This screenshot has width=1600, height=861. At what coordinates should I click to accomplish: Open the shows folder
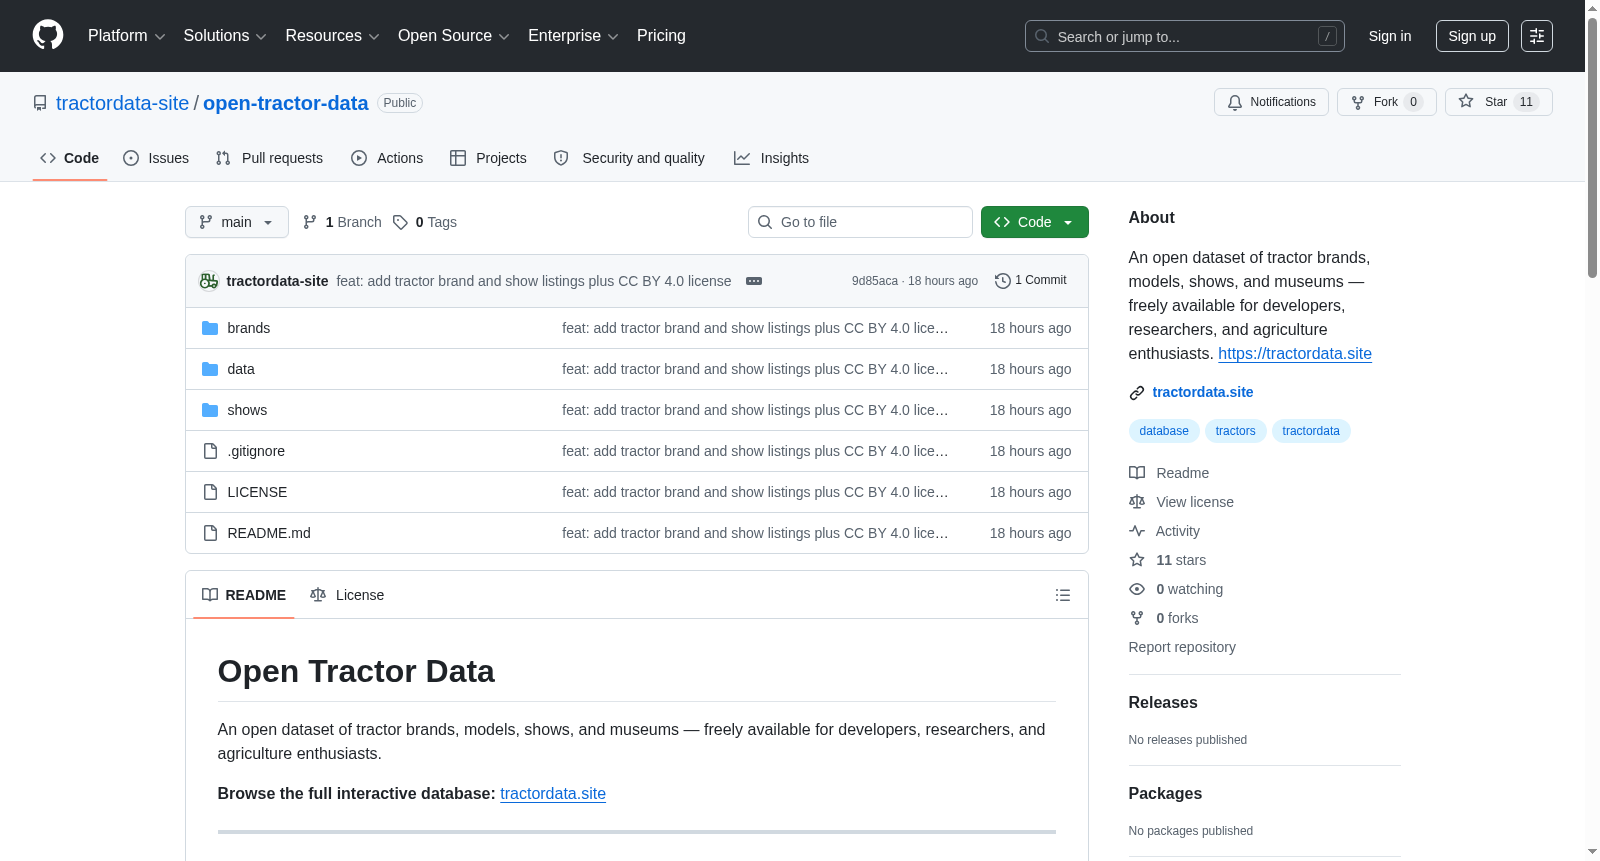(247, 410)
